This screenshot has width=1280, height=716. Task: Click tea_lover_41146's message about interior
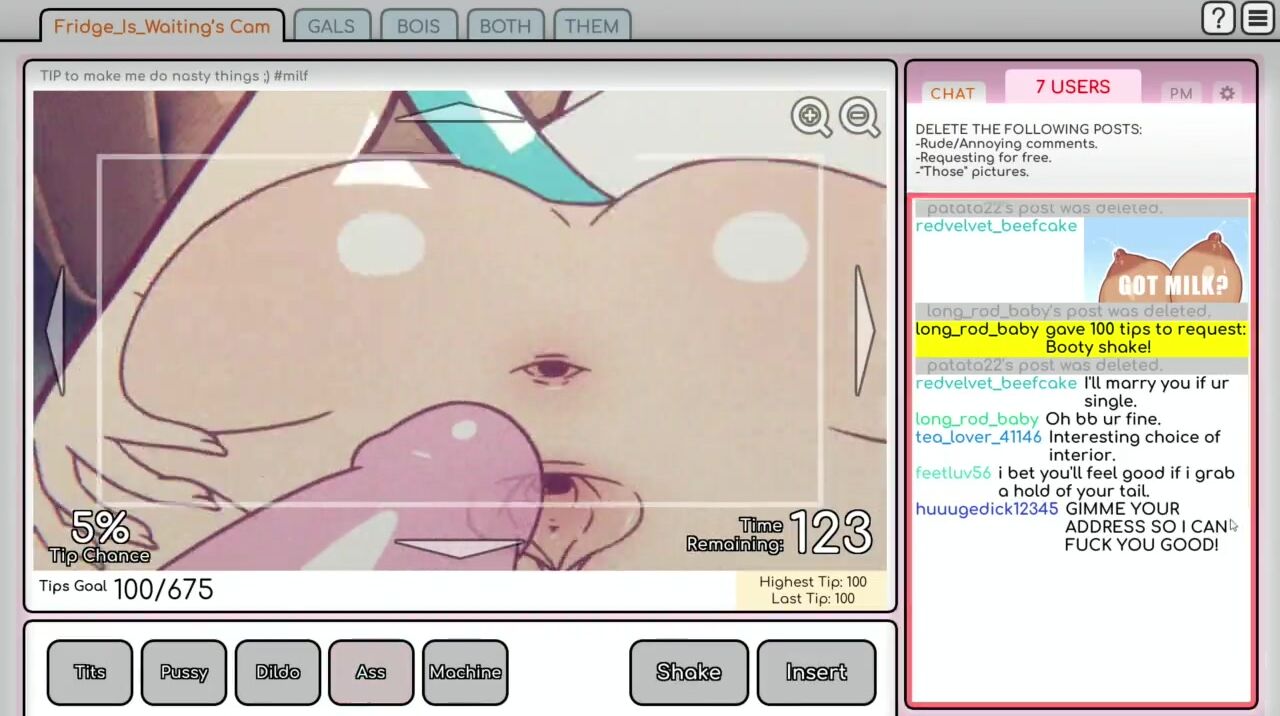click(1132, 446)
